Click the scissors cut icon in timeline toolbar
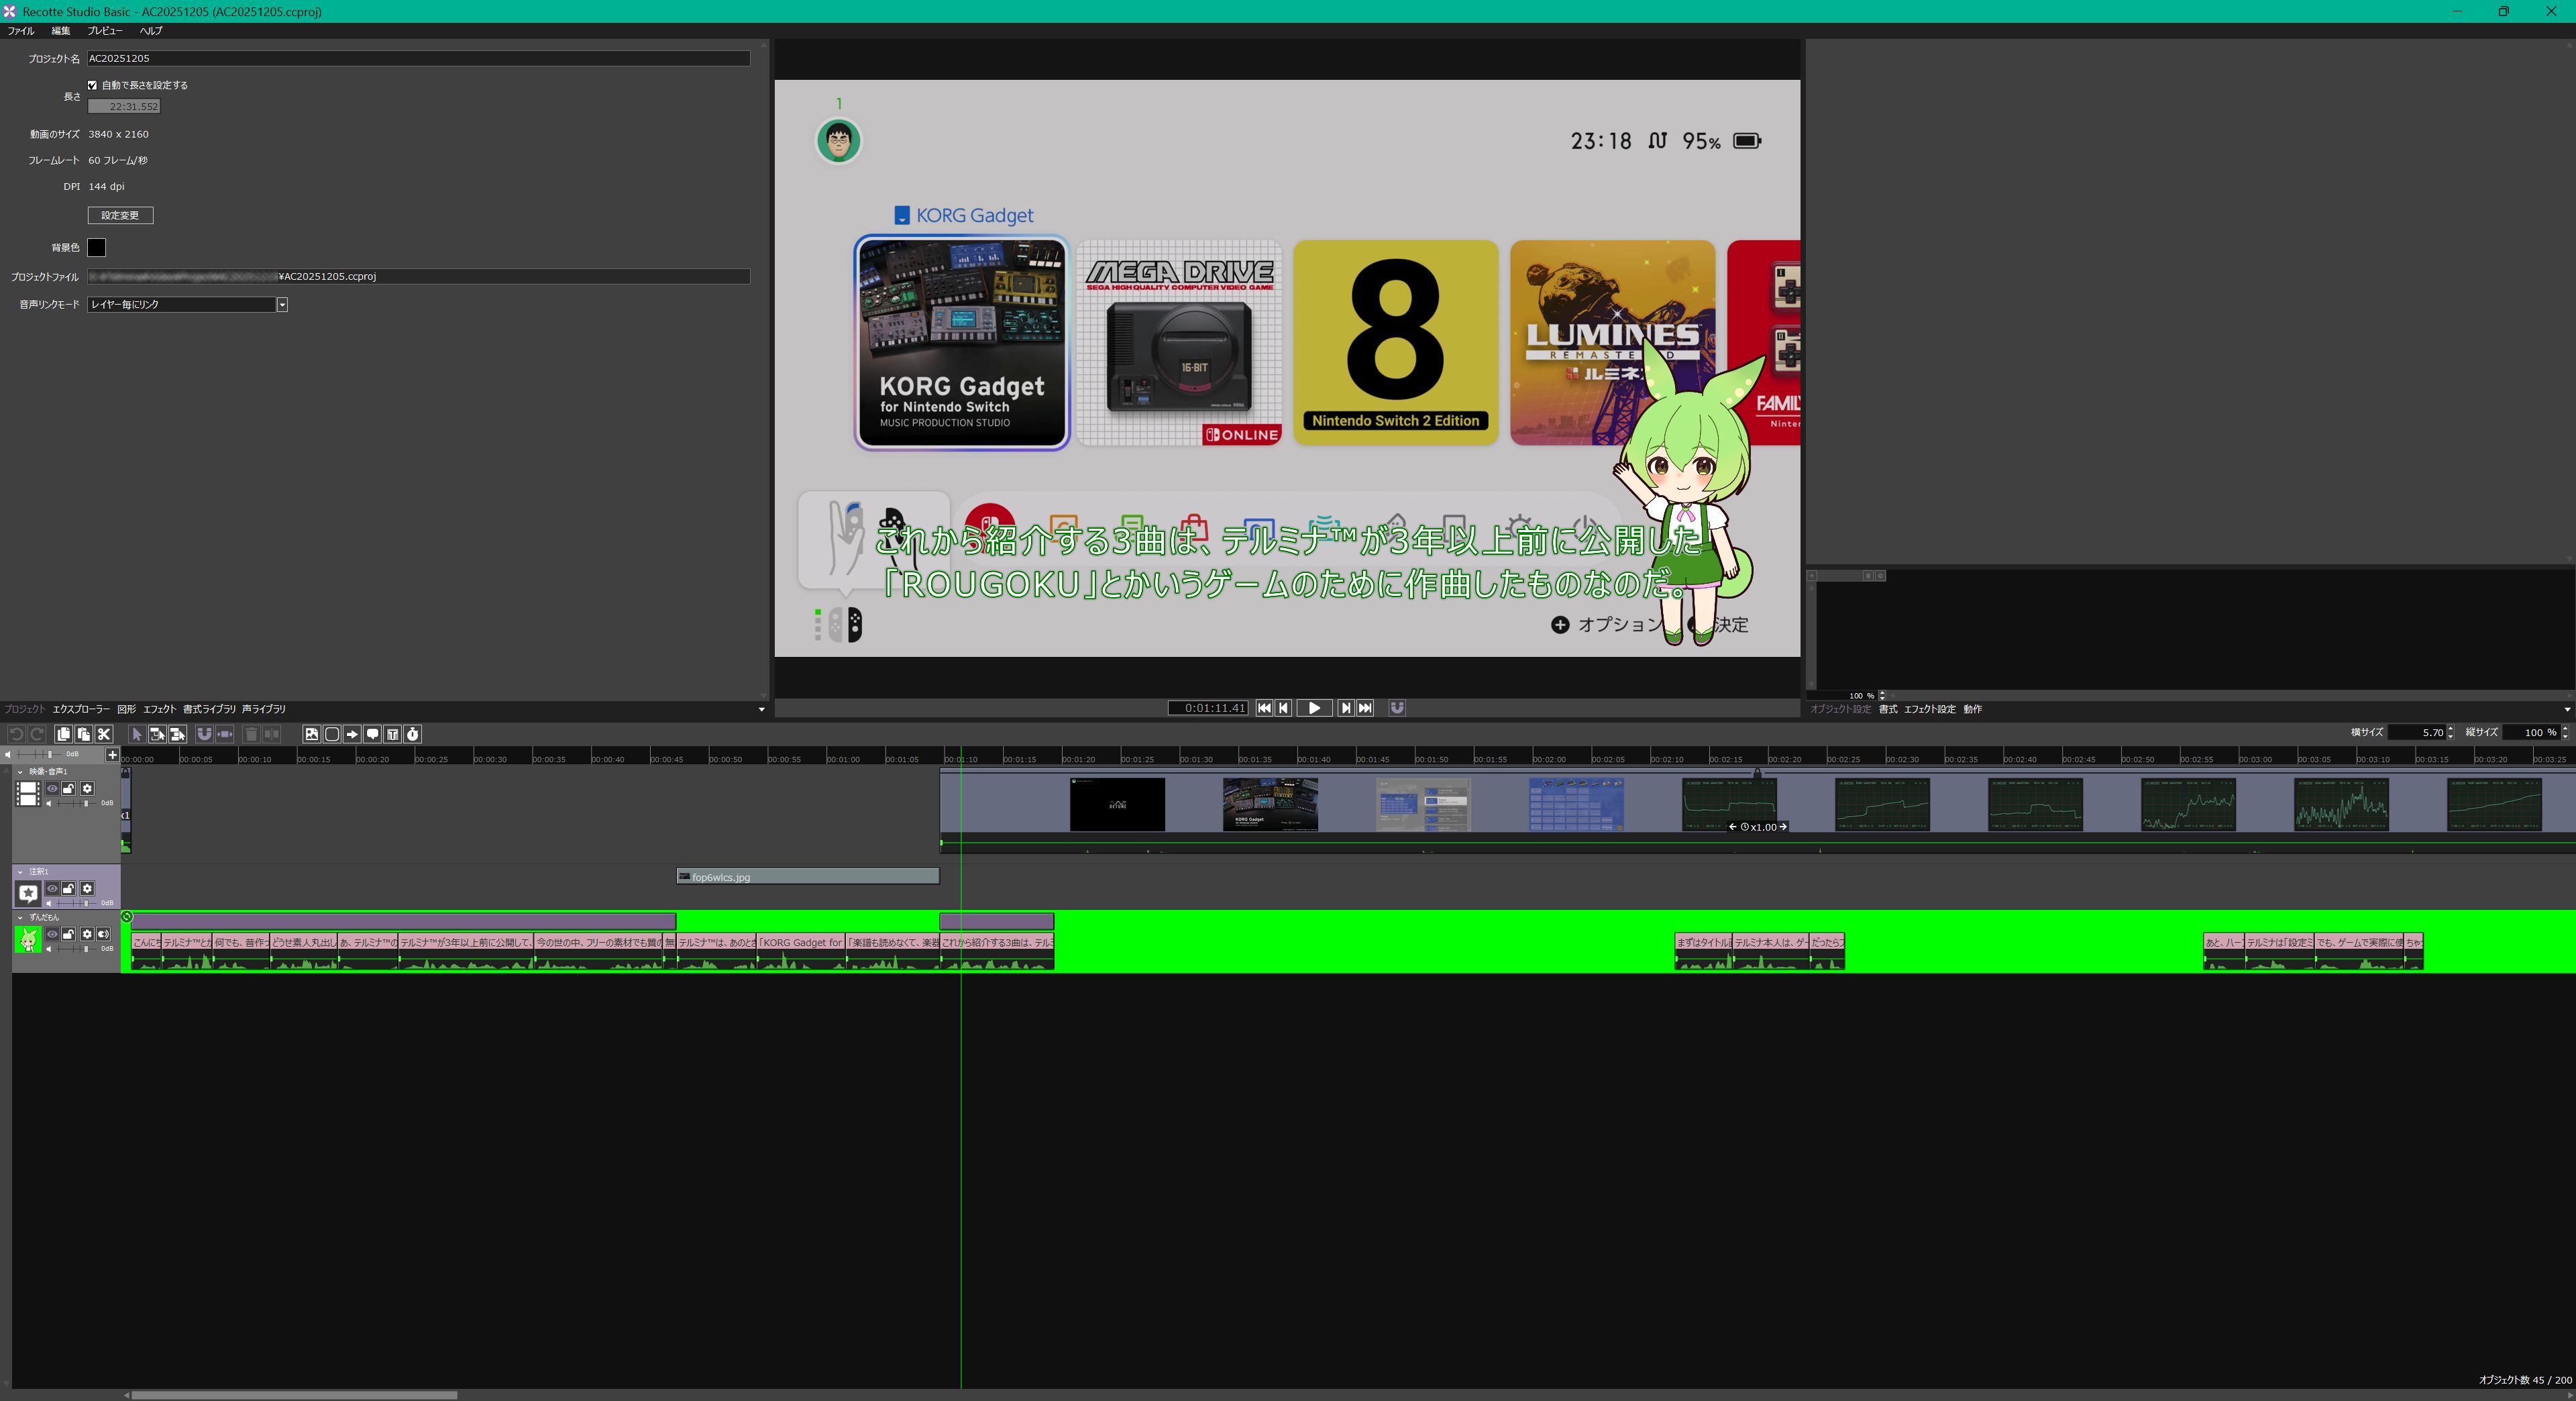The height and width of the screenshot is (1401, 2576). 104,734
